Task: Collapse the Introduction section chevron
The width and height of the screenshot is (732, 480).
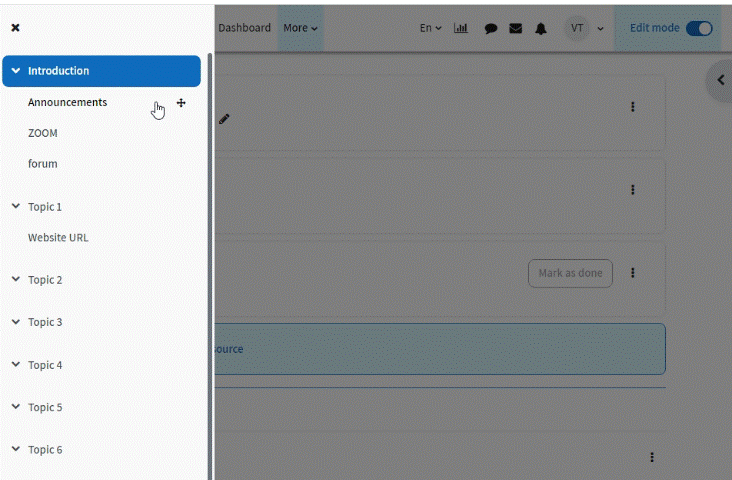Action: point(15,71)
